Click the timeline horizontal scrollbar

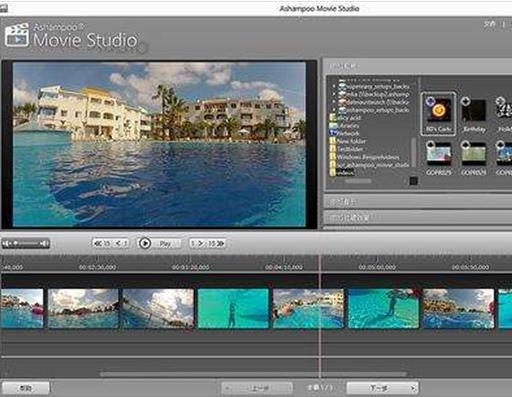(253, 374)
